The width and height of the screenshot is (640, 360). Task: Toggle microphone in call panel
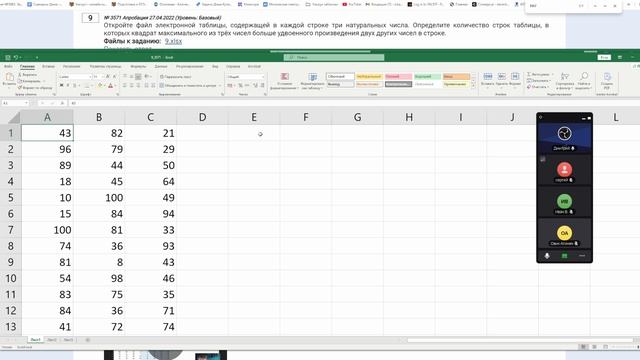[547, 256]
